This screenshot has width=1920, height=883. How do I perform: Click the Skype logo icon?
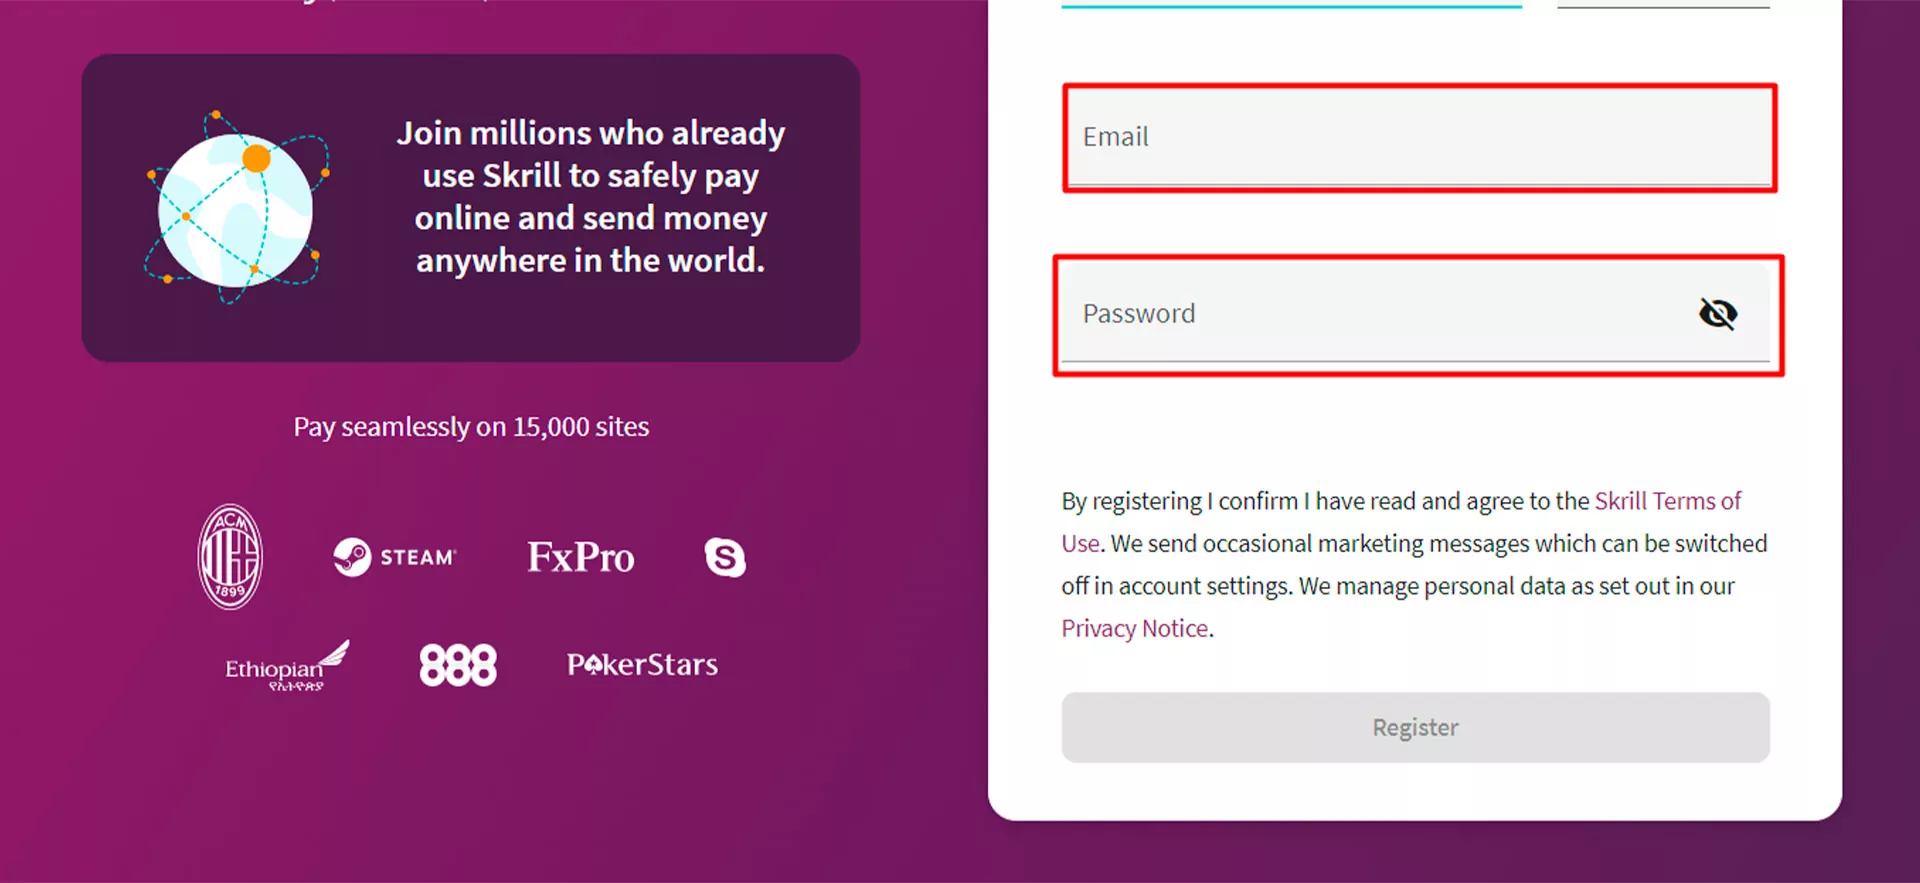(x=725, y=557)
